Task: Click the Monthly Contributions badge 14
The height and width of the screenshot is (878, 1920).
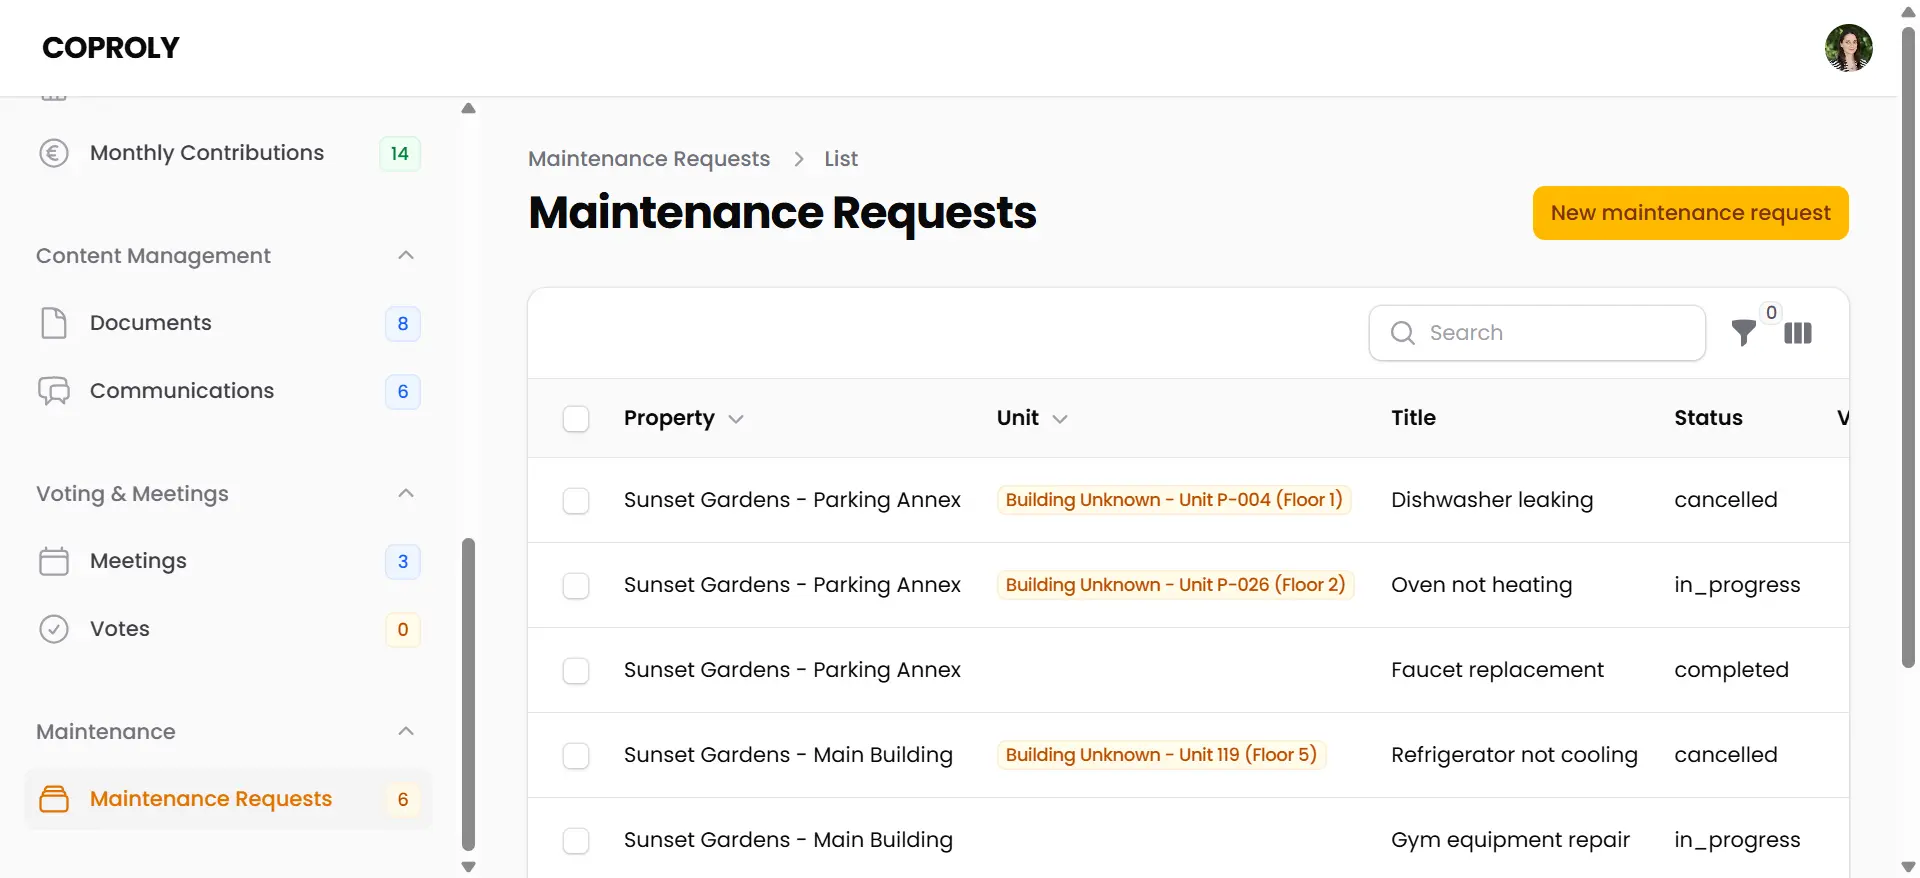Action: [x=400, y=154]
